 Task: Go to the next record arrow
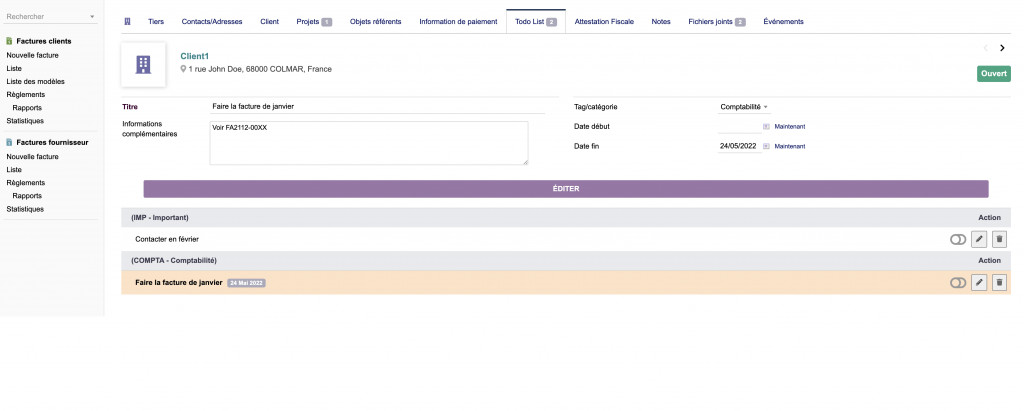(1002, 48)
